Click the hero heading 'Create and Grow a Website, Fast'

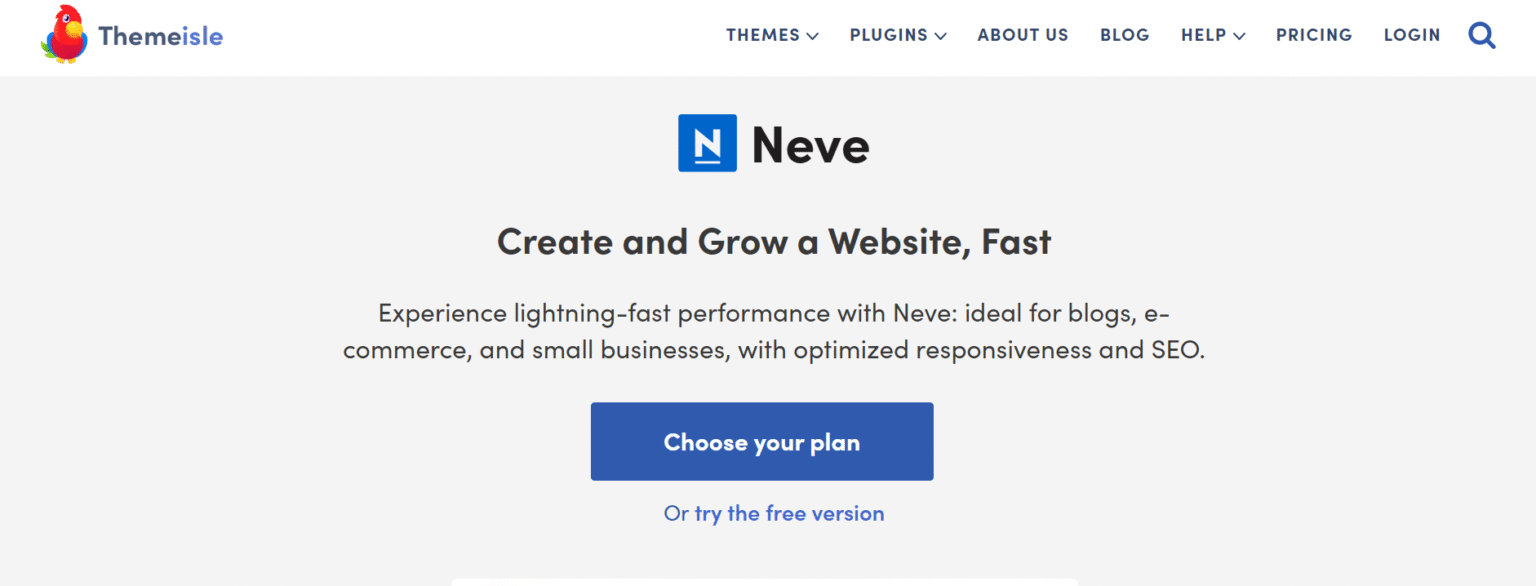773,241
